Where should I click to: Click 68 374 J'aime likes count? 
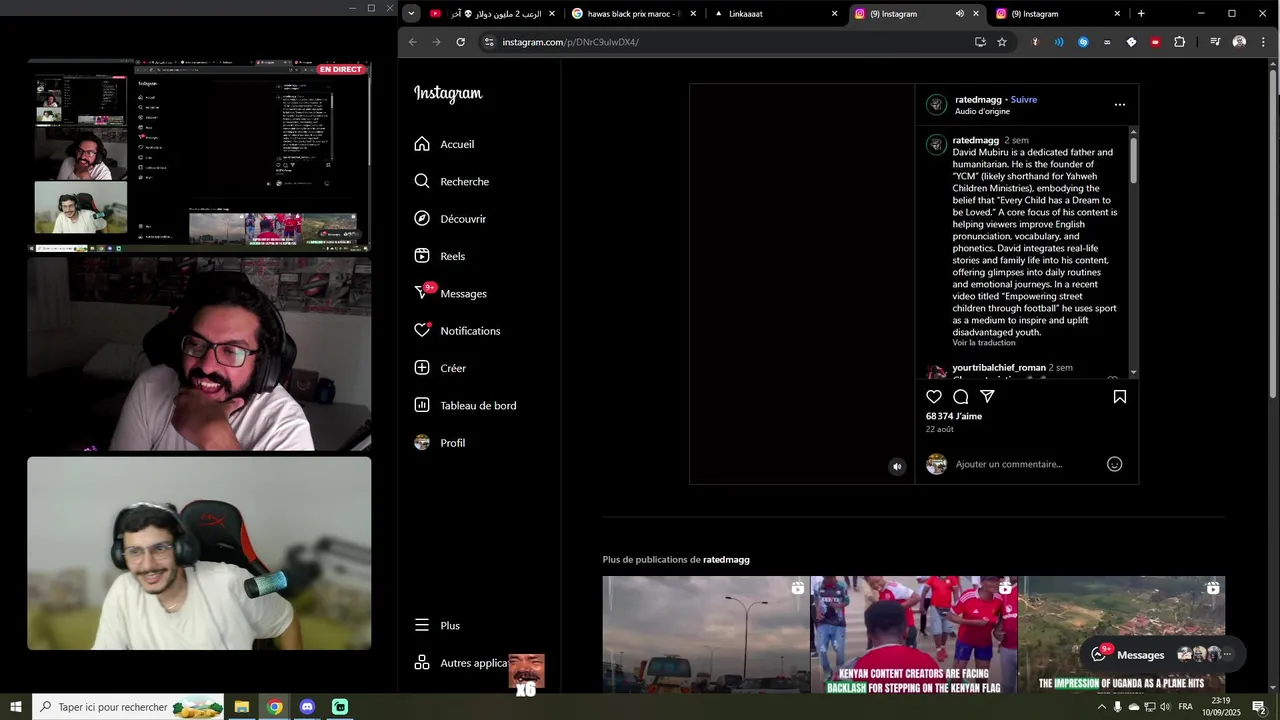[954, 417]
